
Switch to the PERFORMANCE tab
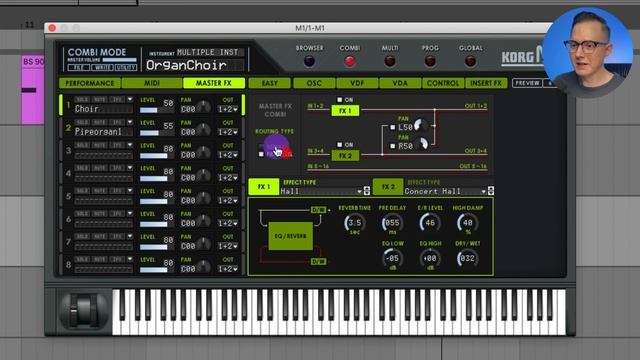tap(90, 83)
